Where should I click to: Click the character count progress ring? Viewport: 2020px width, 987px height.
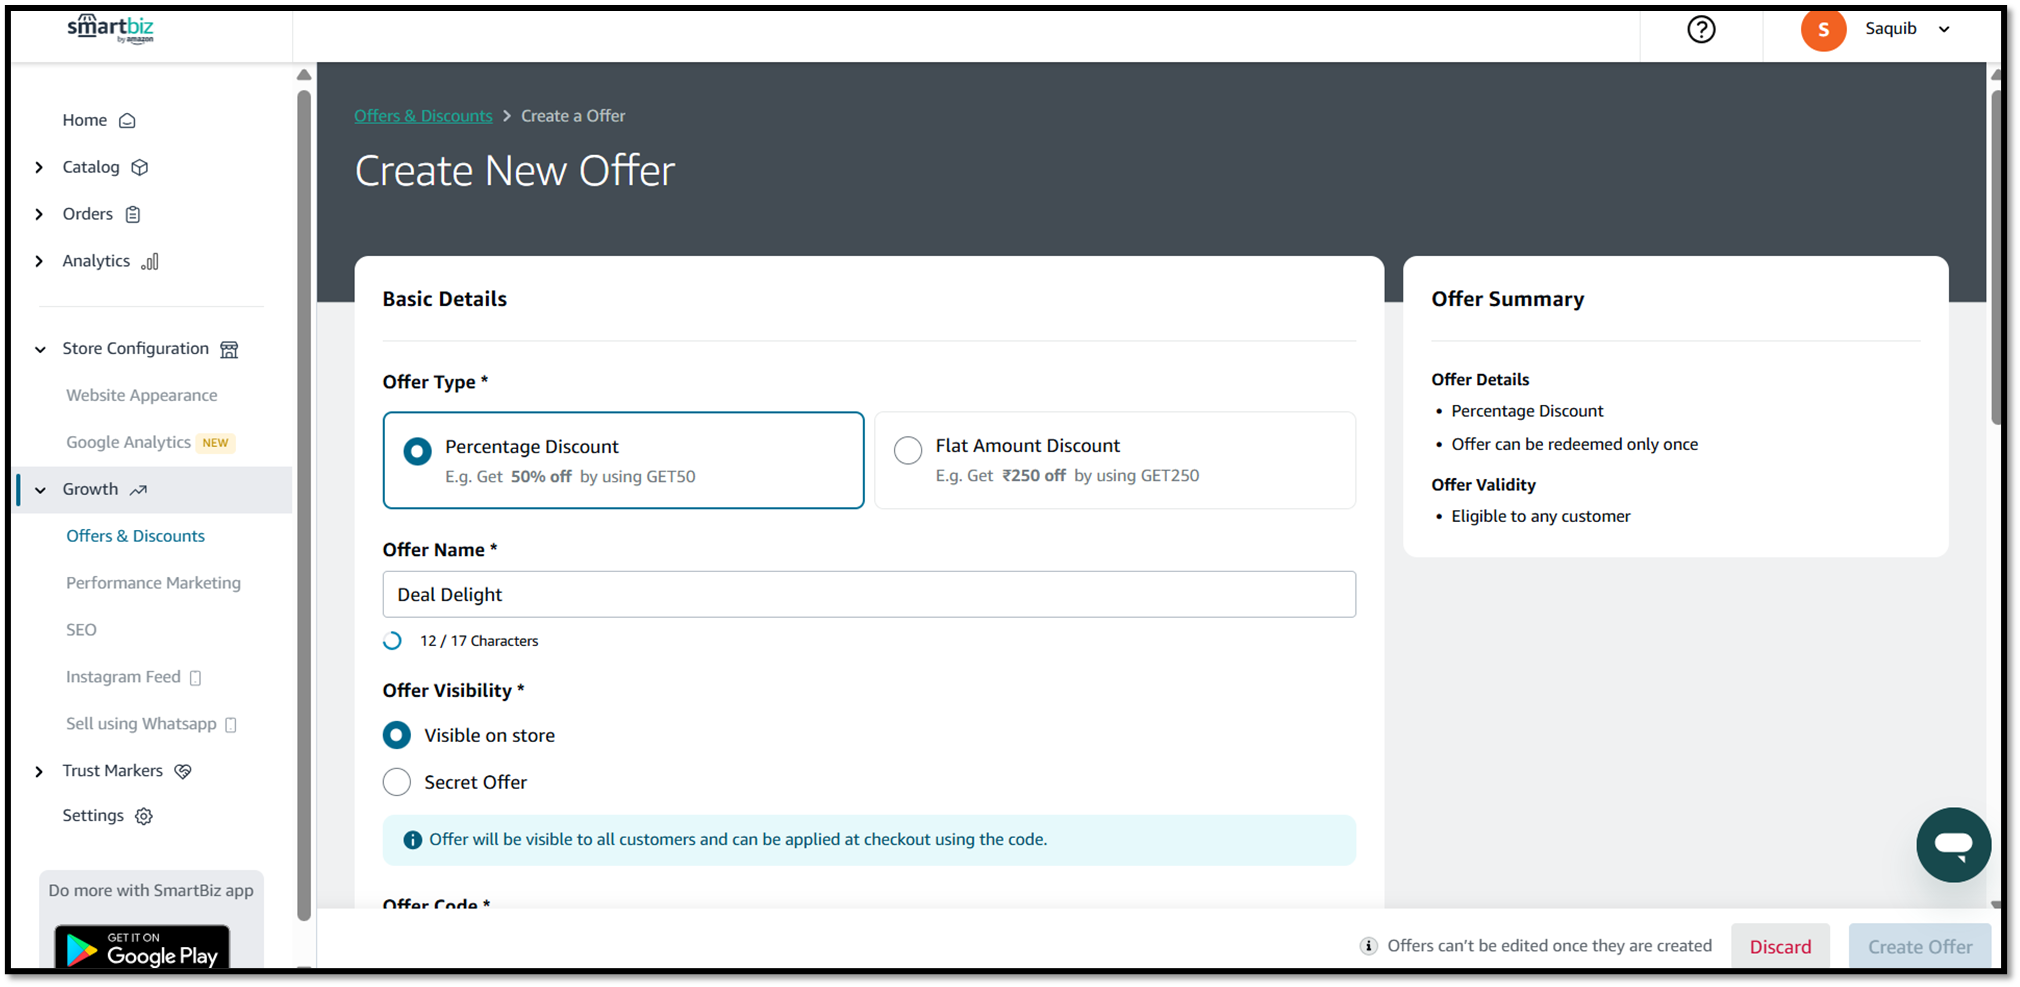393,641
